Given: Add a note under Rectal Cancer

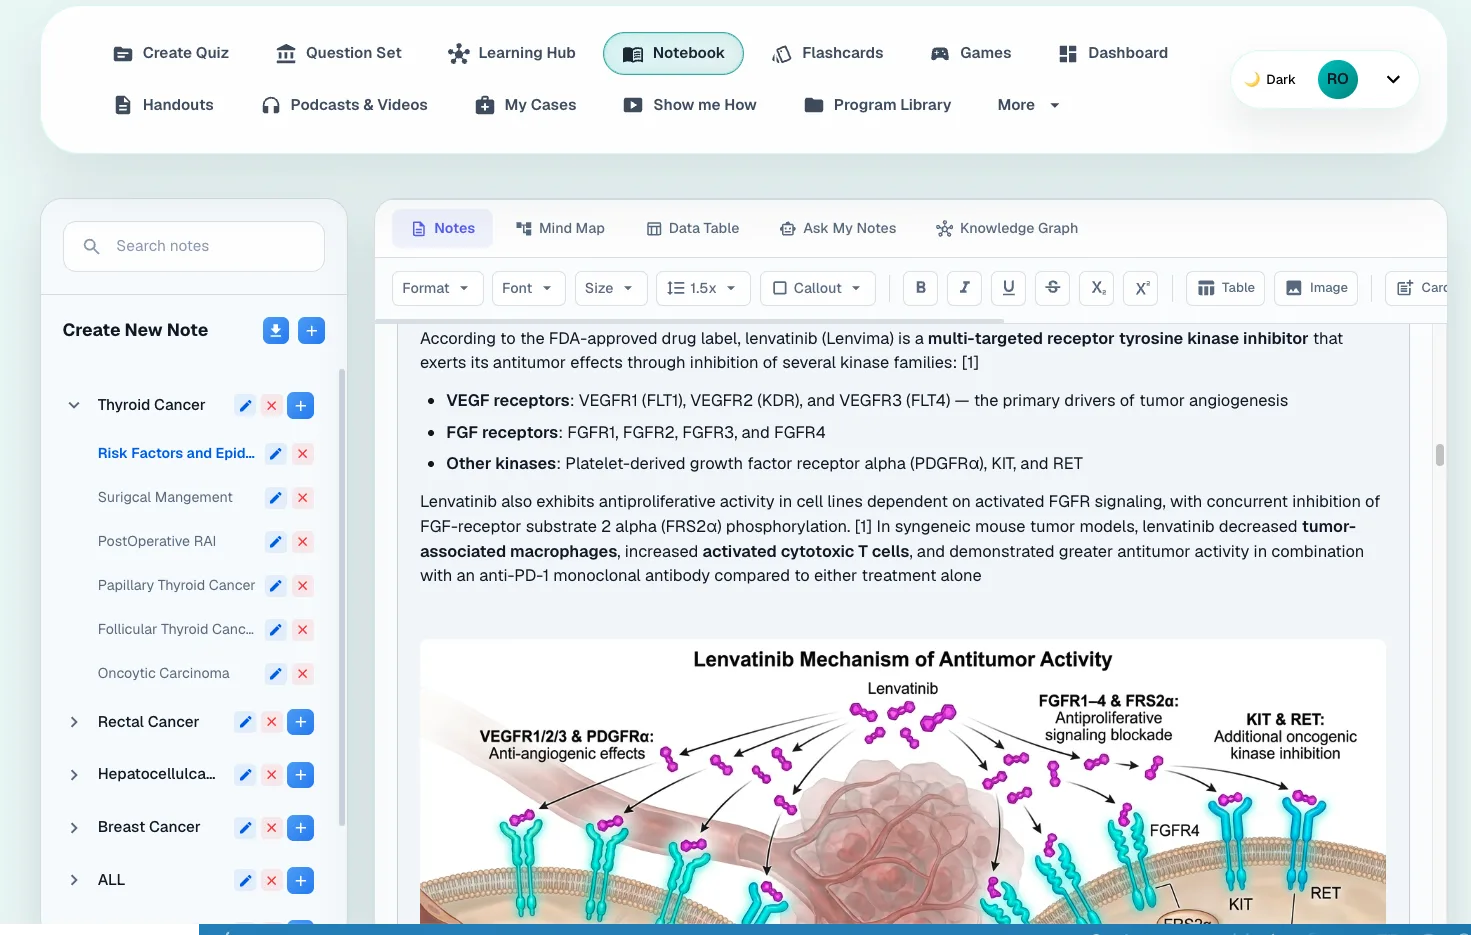Looking at the screenshot, I should [x=300, y=722].
